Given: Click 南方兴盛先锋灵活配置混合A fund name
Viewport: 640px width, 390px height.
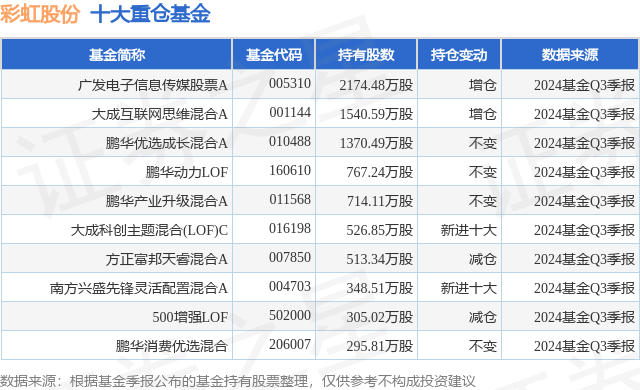Looking at the screenshot, I should point(139,288).
